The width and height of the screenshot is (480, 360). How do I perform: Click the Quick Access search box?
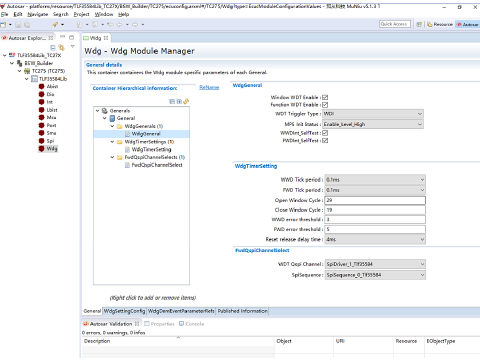[x=395, y=24]
